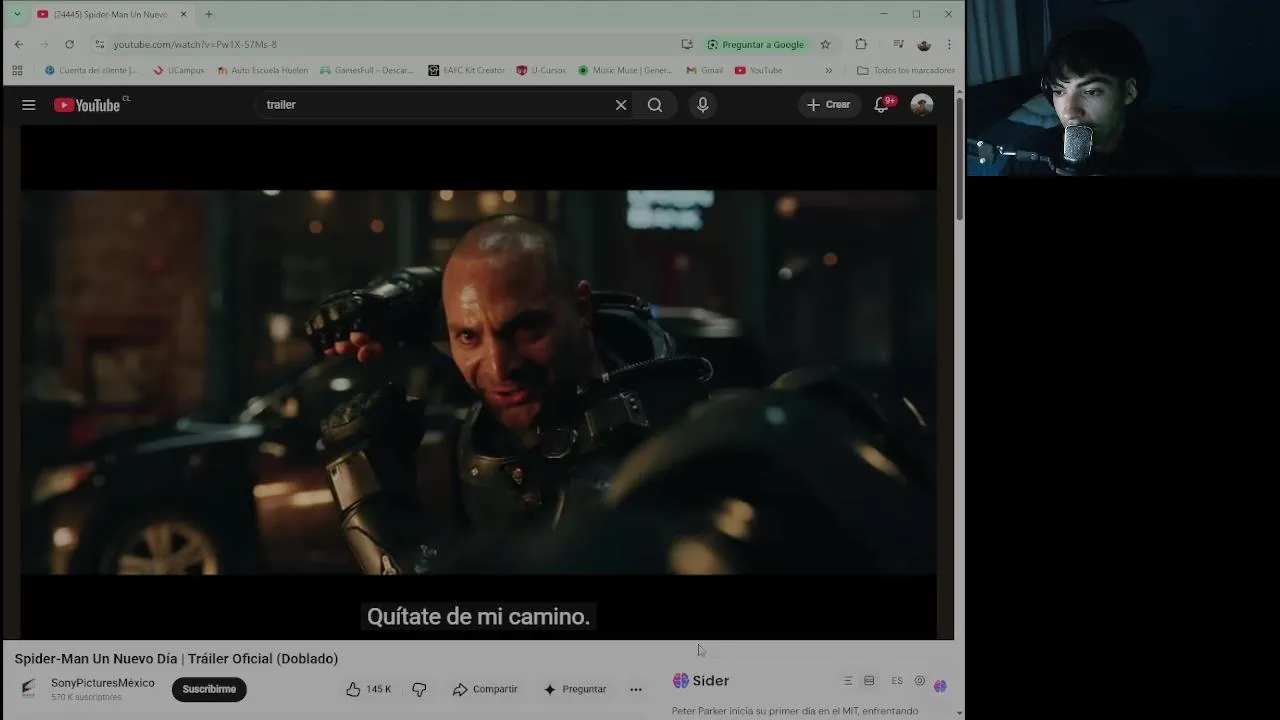1280x720 pixels.
Task: Open Gmail bookmark
Action: pyautogui.click(x=704, y=70)
